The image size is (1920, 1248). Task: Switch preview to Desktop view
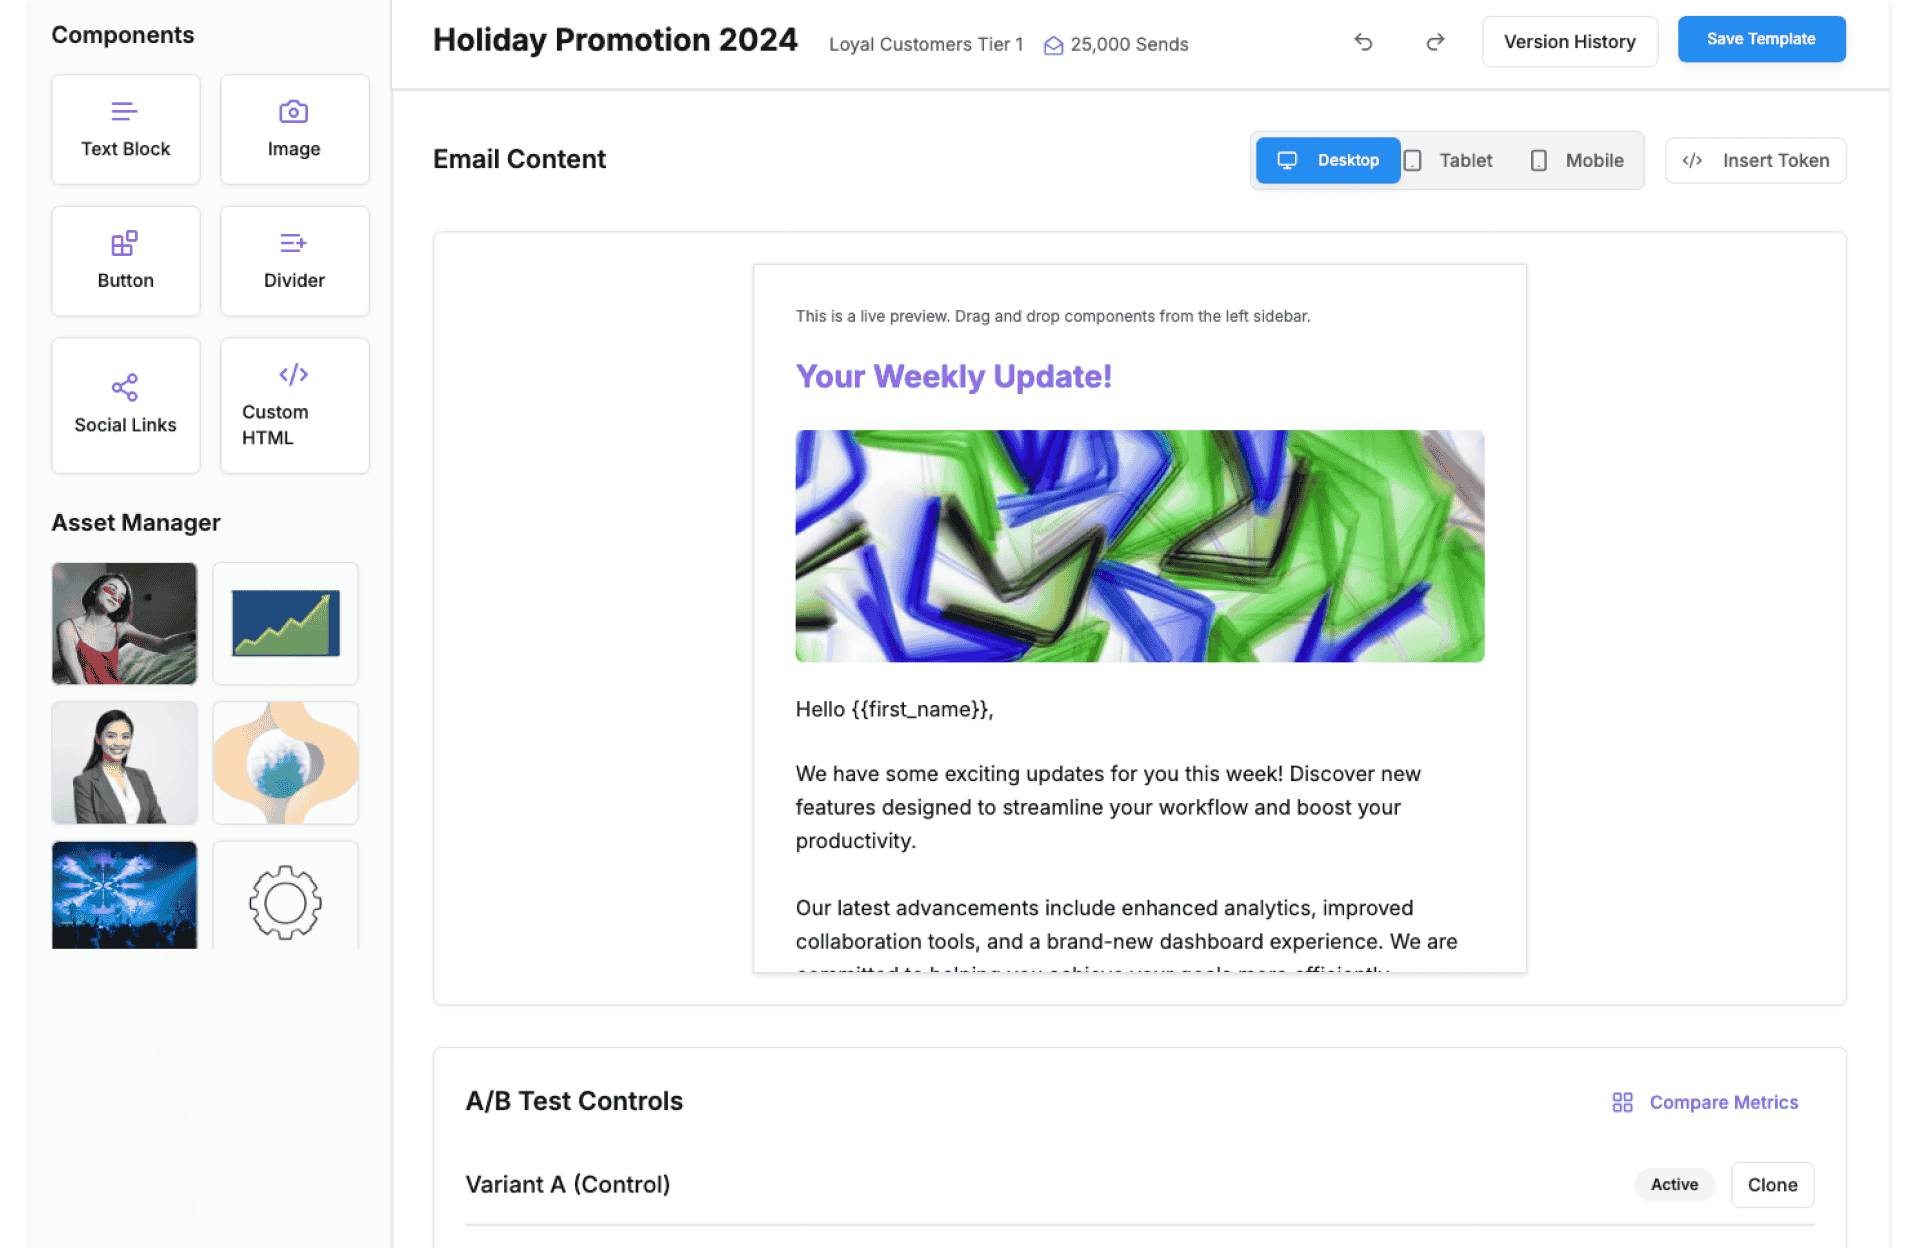coord(1327,160)
